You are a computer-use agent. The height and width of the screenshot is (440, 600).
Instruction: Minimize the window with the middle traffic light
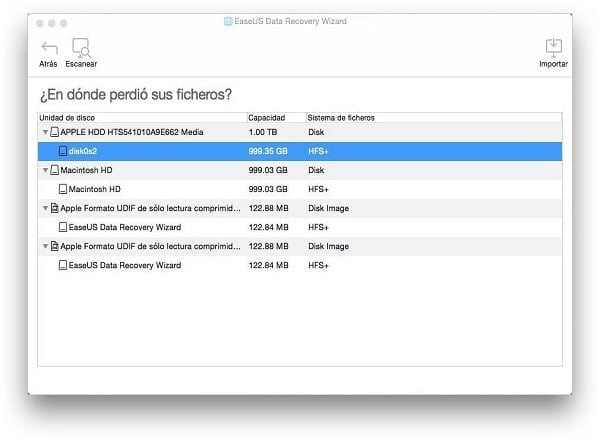point(52,23)
